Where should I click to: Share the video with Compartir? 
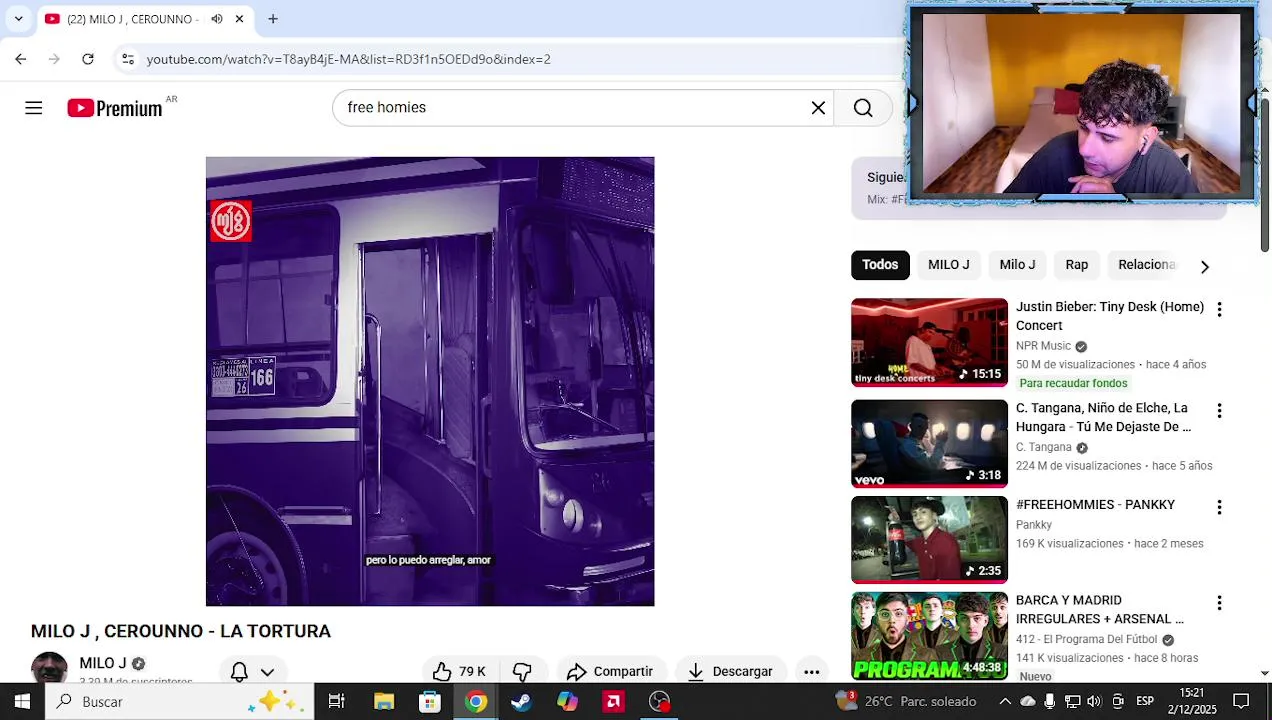point(610,671)
